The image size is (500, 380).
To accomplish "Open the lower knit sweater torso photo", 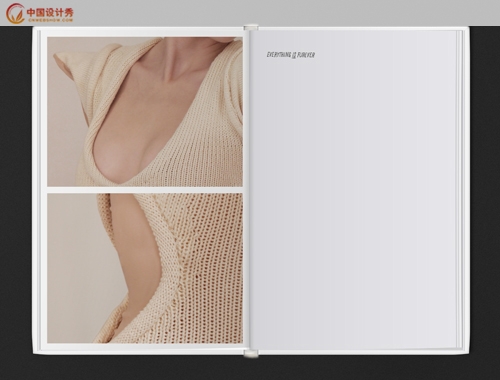I will click(145, 268).
